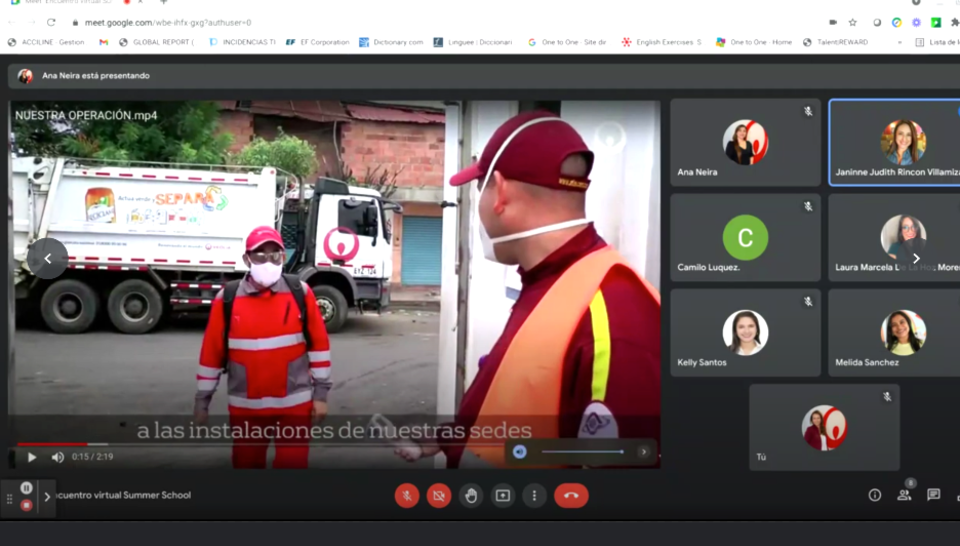Go to previous slide using left arrow
The width and height of the screenshot is (960, 546).
click(x=48, y=259)
